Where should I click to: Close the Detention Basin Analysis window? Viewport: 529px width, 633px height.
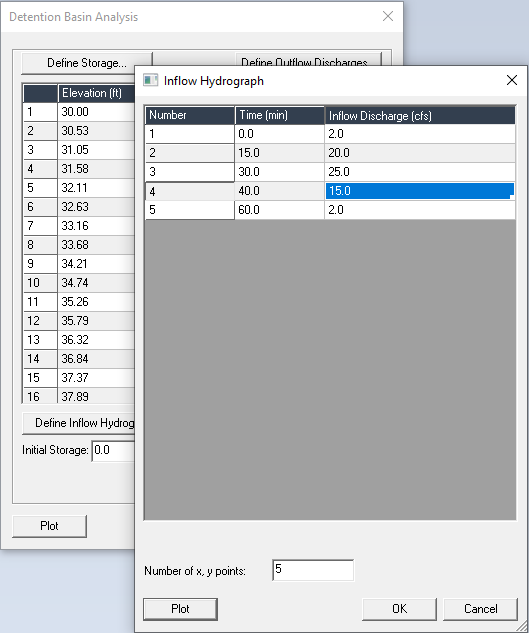pyautogui.click(x=388, y=16)
